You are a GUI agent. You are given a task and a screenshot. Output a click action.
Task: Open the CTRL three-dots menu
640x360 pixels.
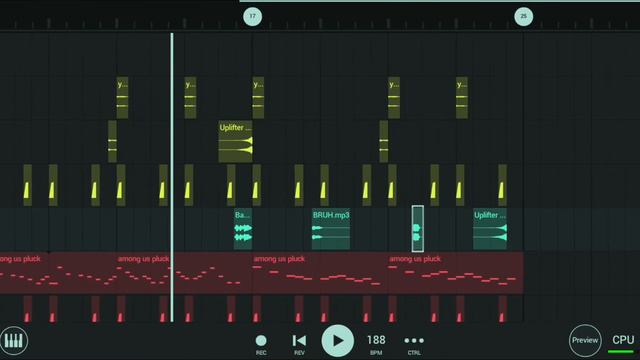coord(414,344)
